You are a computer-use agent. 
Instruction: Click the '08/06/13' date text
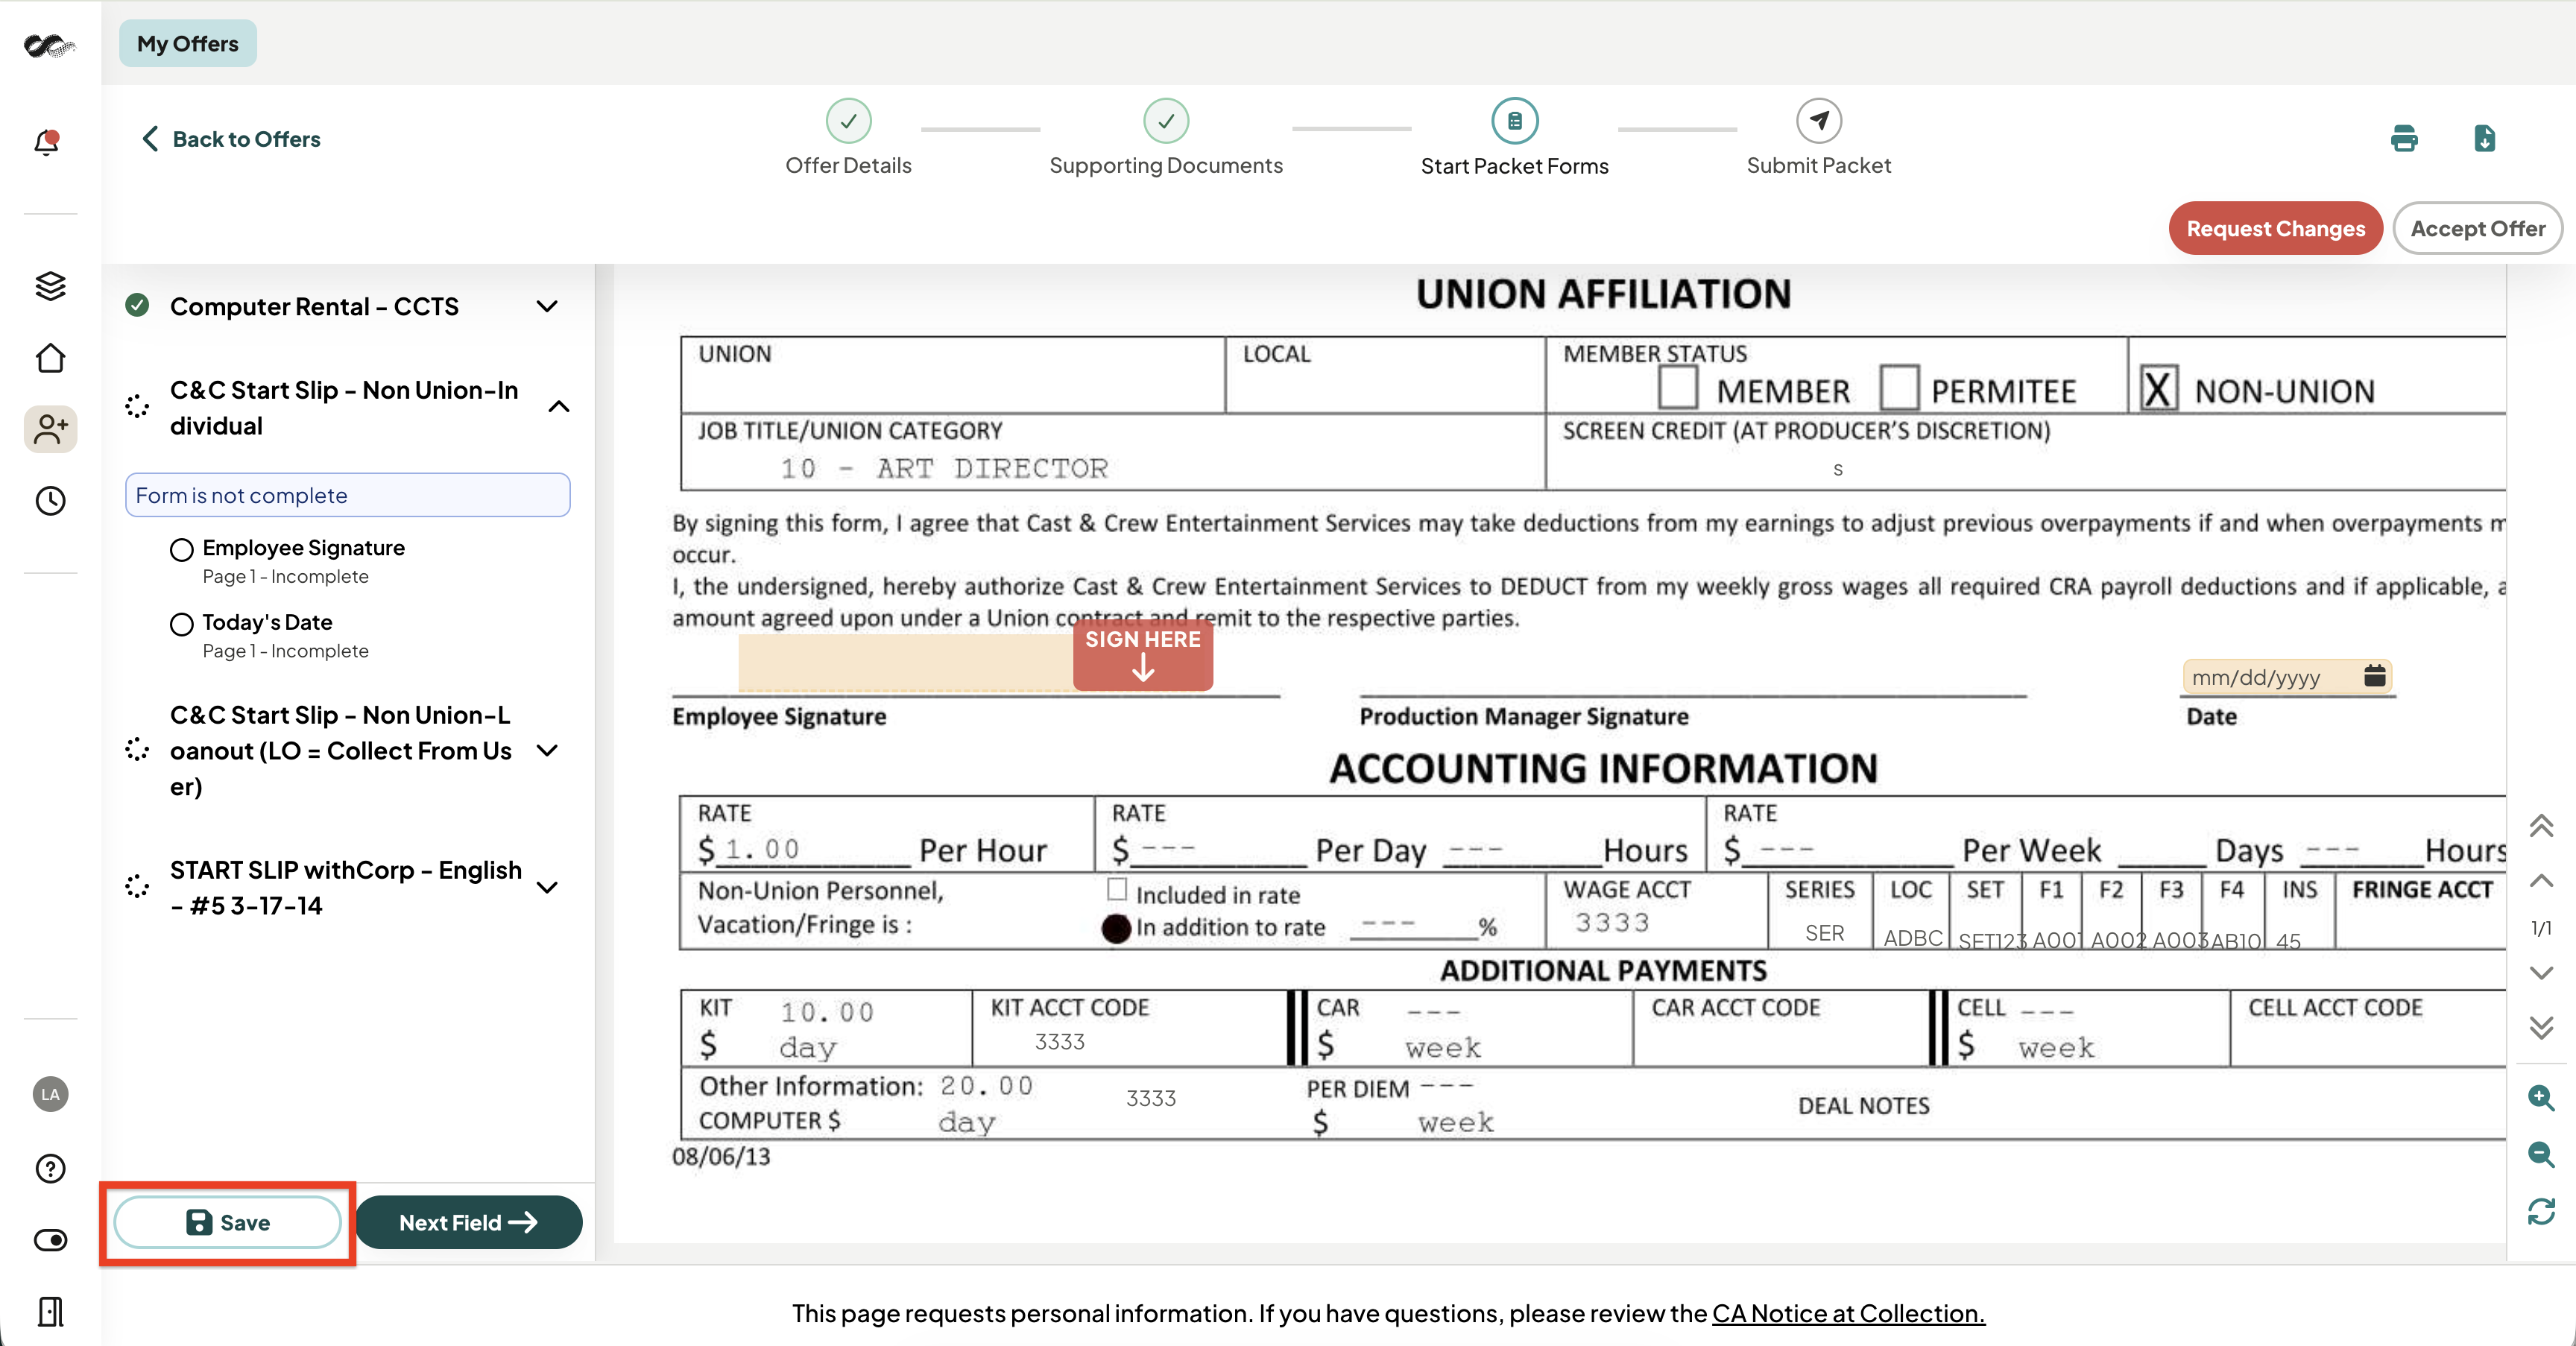(x=721, y=1157)
